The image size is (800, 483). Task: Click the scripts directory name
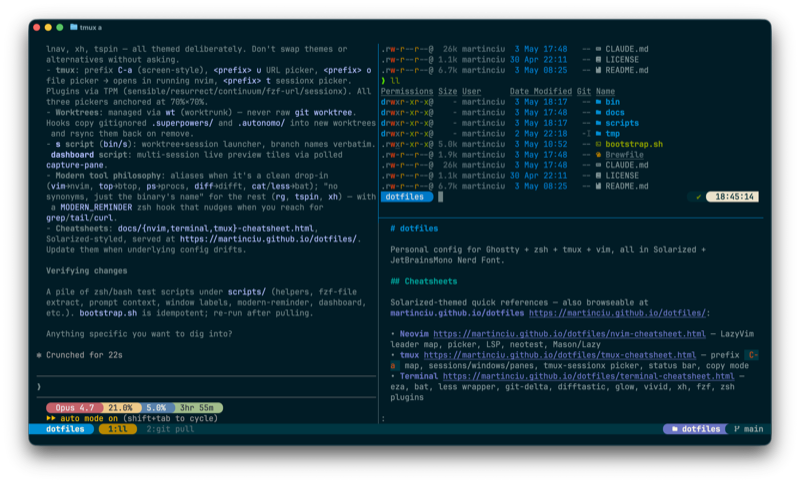622,123
